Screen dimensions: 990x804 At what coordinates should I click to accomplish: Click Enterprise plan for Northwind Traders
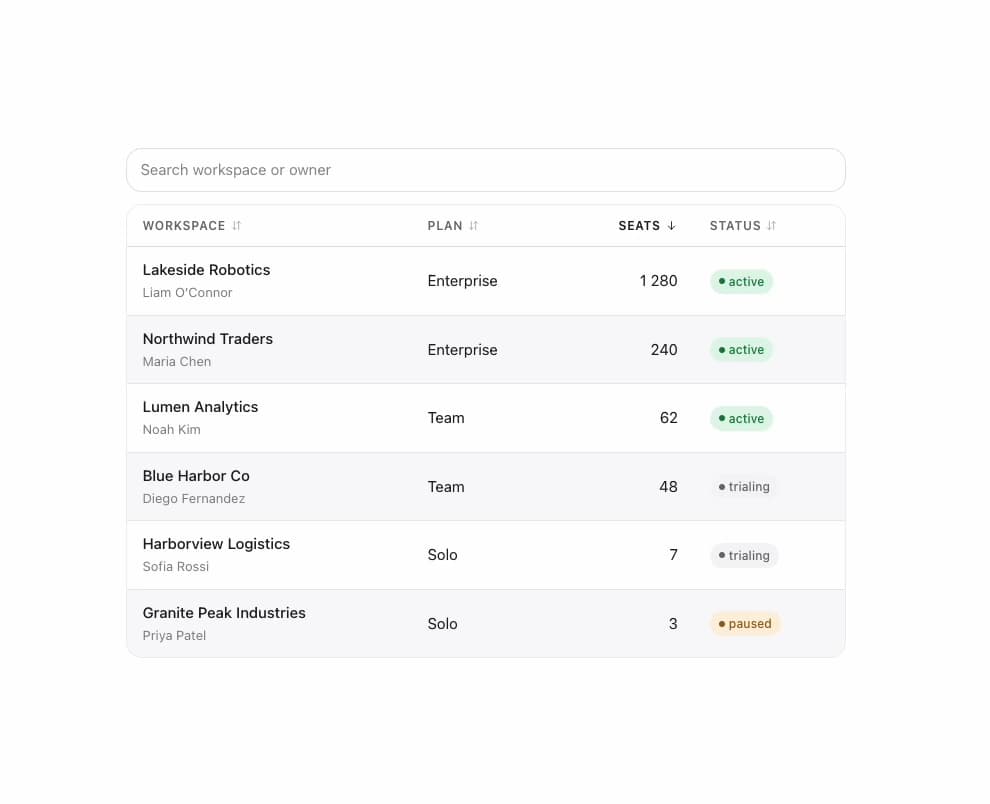point(462,349)
